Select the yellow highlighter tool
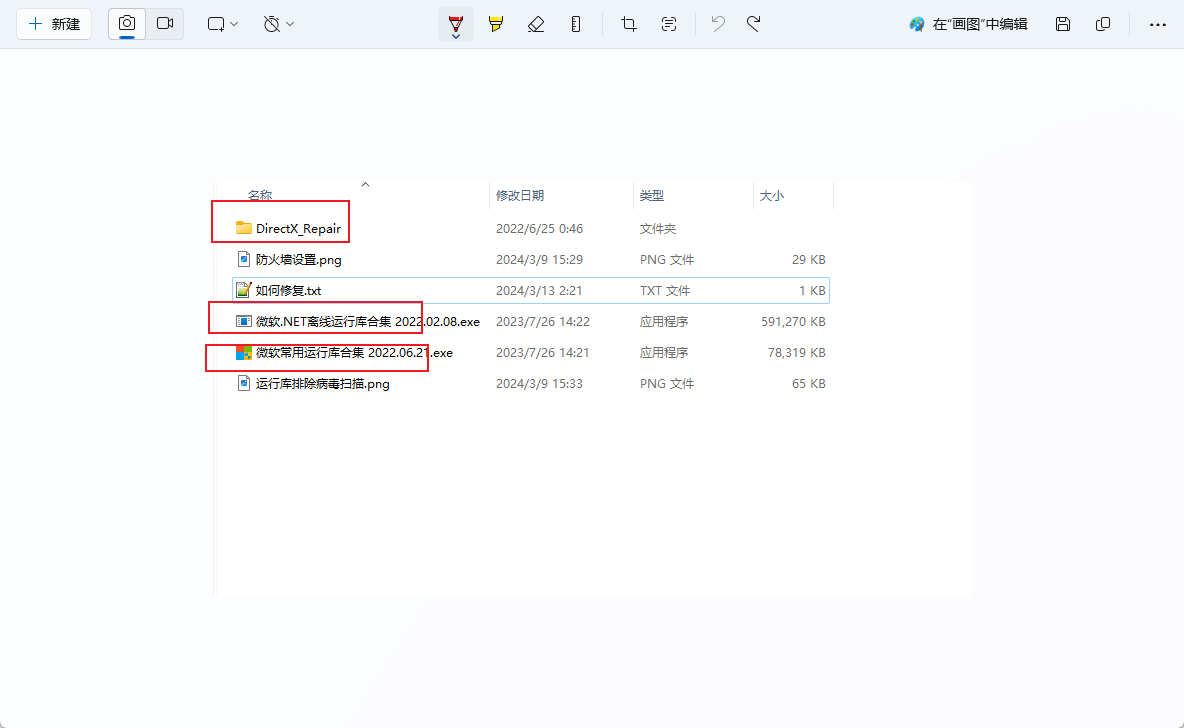This screenshot has width=1184, height=728. 496,24
